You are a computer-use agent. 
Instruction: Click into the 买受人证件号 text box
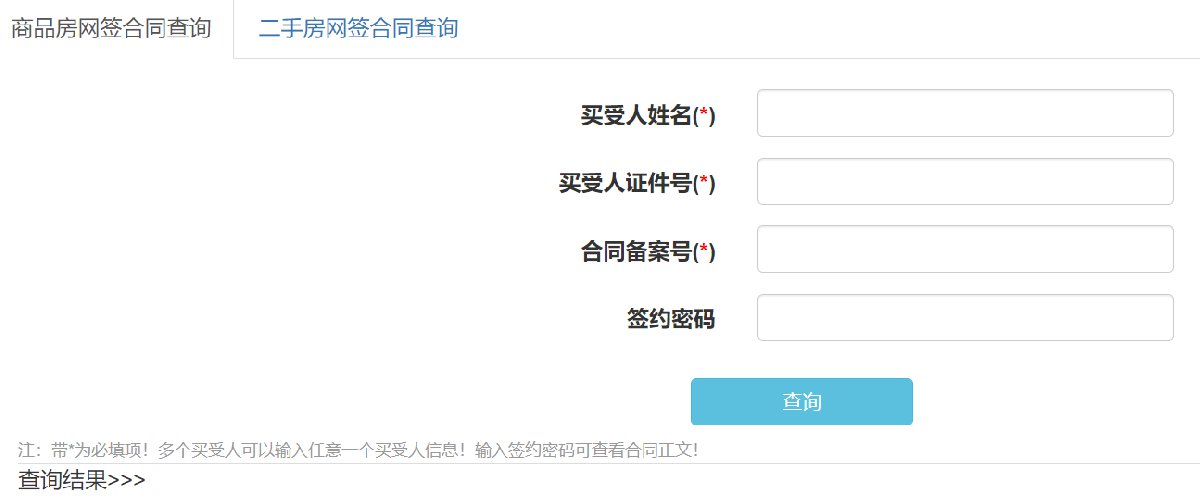click(964, 182)
